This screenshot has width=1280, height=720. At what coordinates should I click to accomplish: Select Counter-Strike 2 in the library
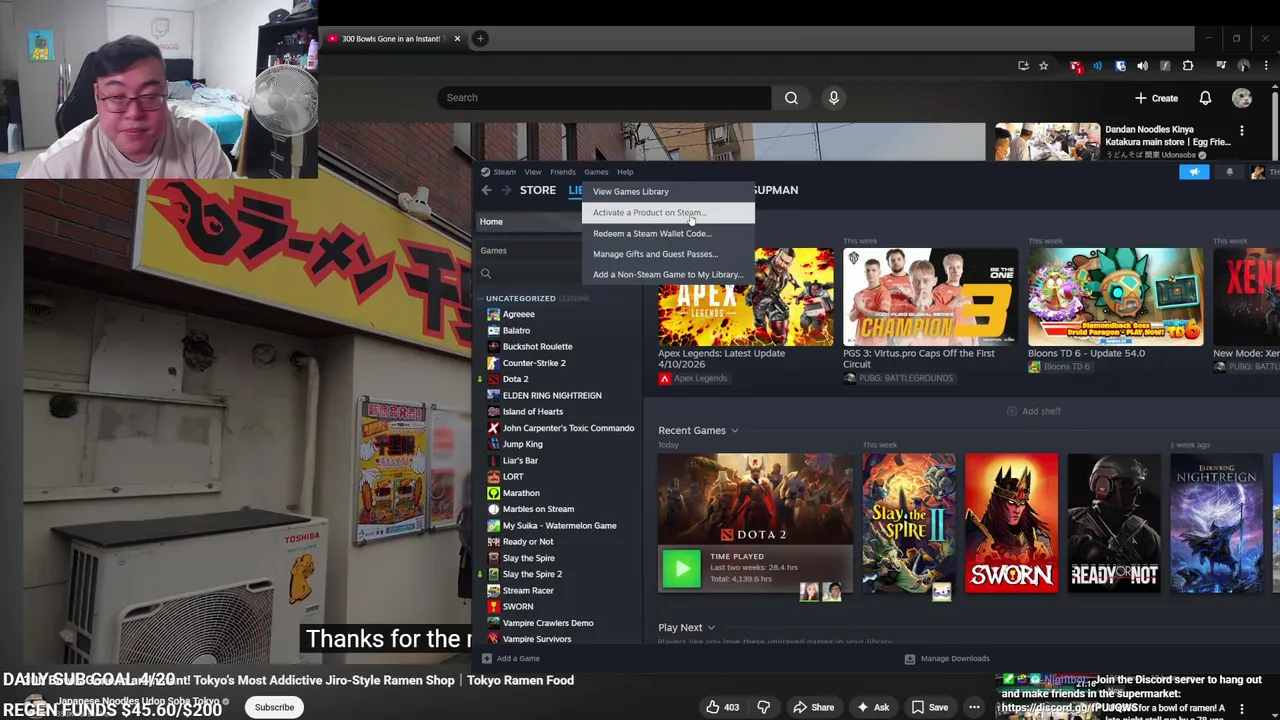click(534, 363)
